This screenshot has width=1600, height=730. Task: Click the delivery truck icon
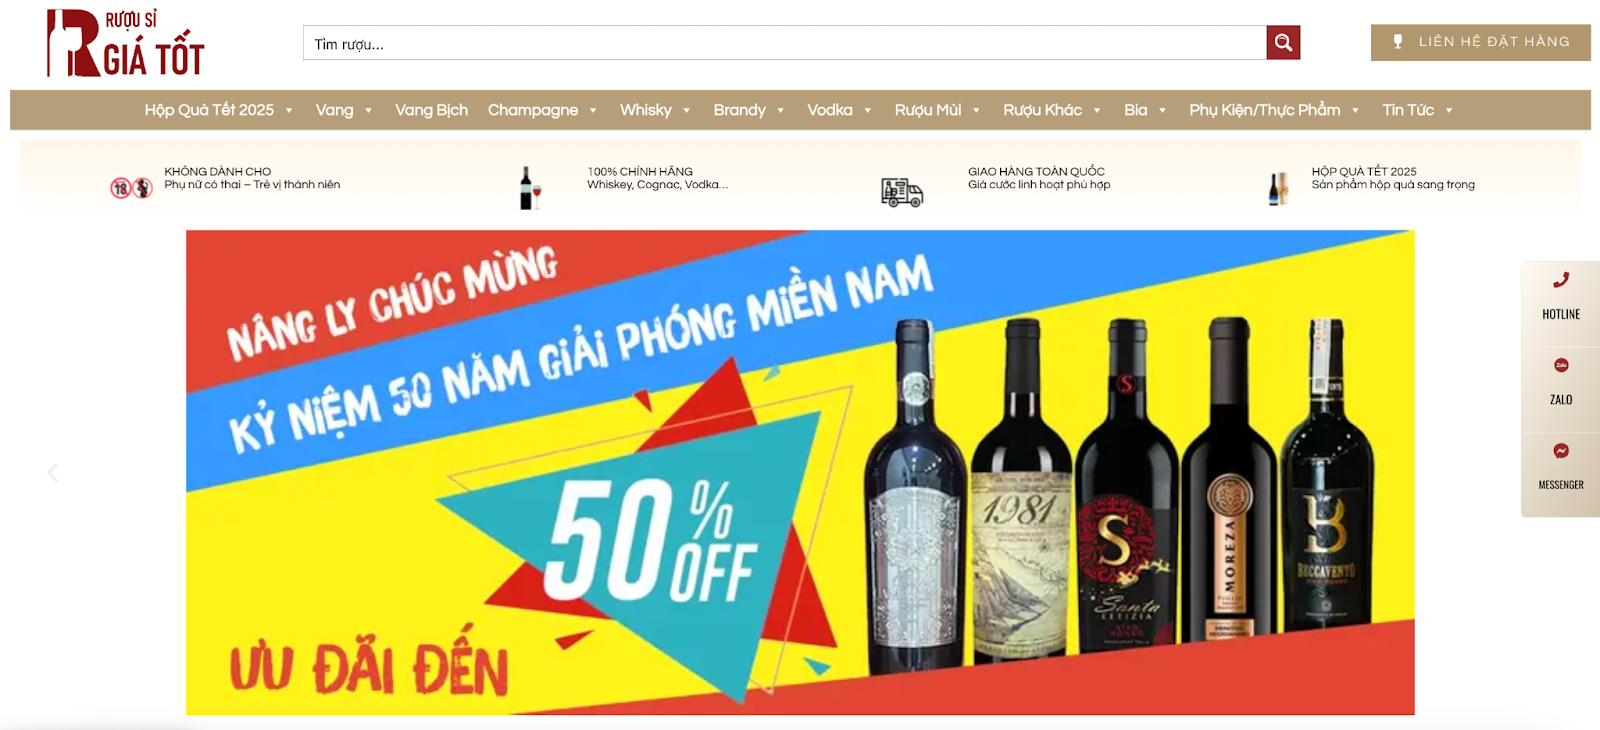(902, 192)
